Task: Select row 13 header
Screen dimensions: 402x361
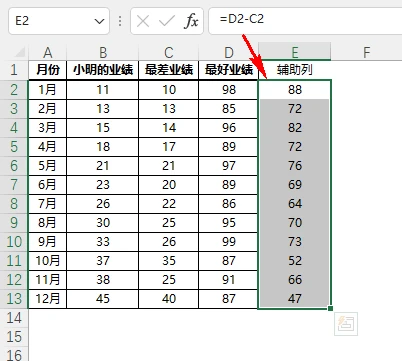Action: pyautogui.click(x=14, y=299)
